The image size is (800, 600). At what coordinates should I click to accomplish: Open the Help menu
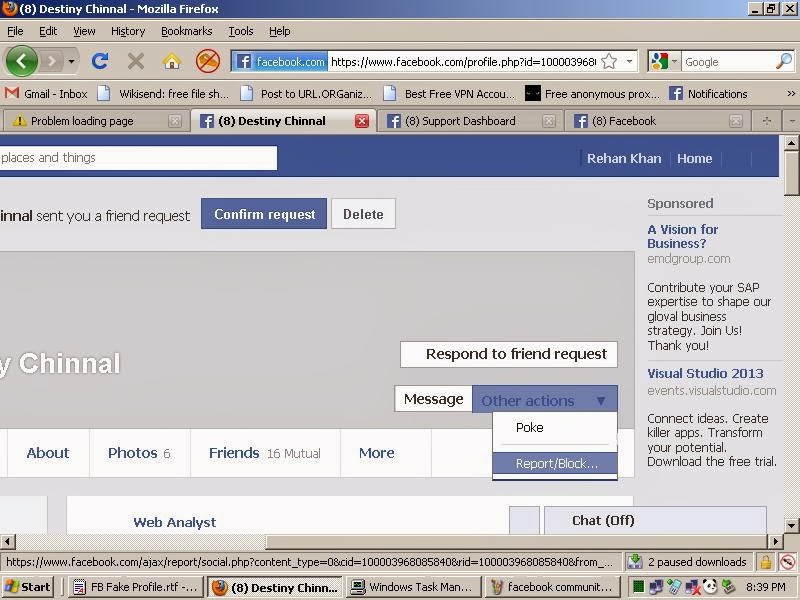[x=280, y=31]
